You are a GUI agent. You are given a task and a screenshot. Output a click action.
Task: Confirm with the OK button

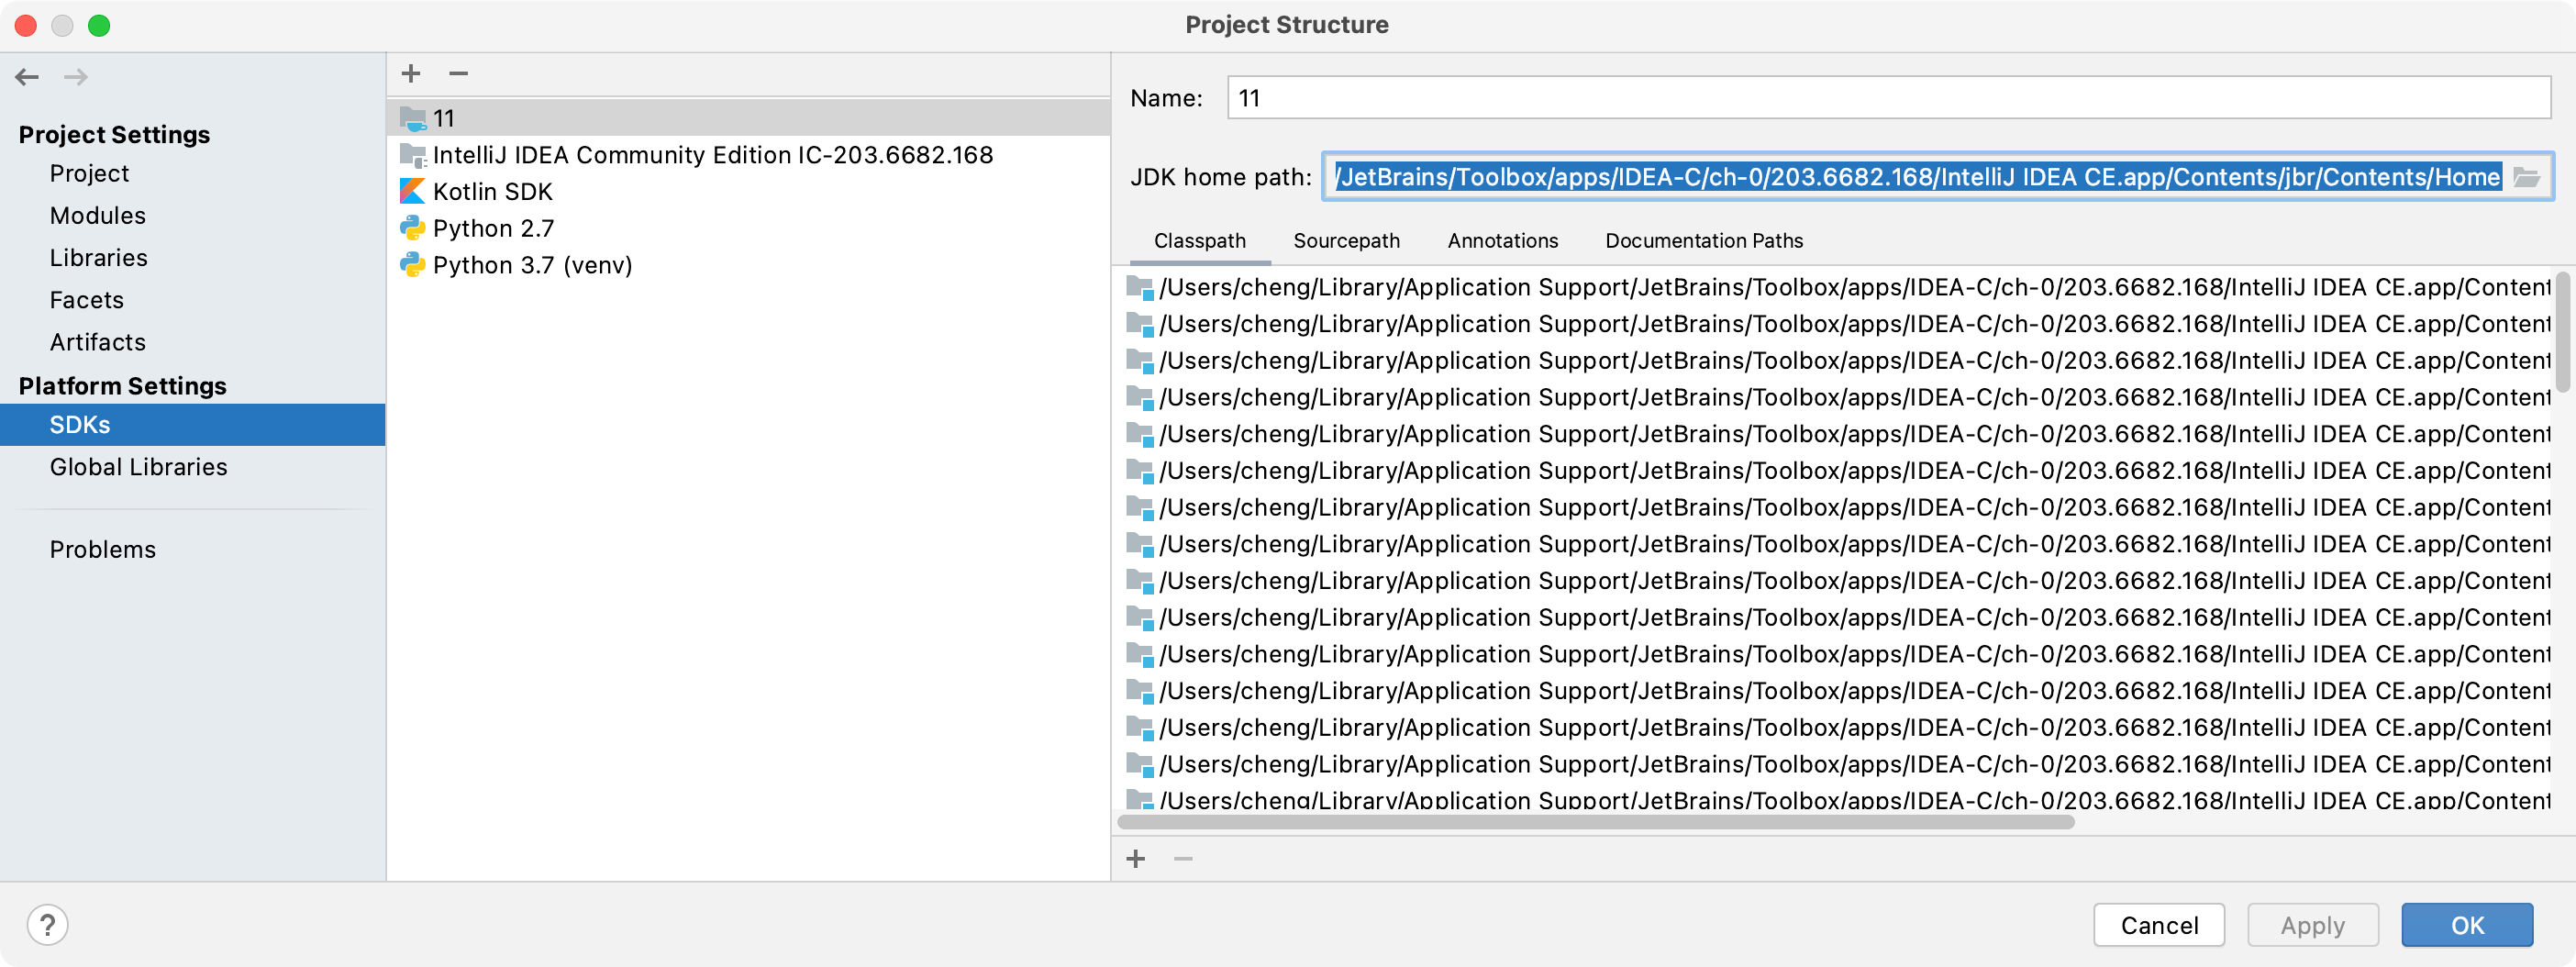[x=2467, y=925]
